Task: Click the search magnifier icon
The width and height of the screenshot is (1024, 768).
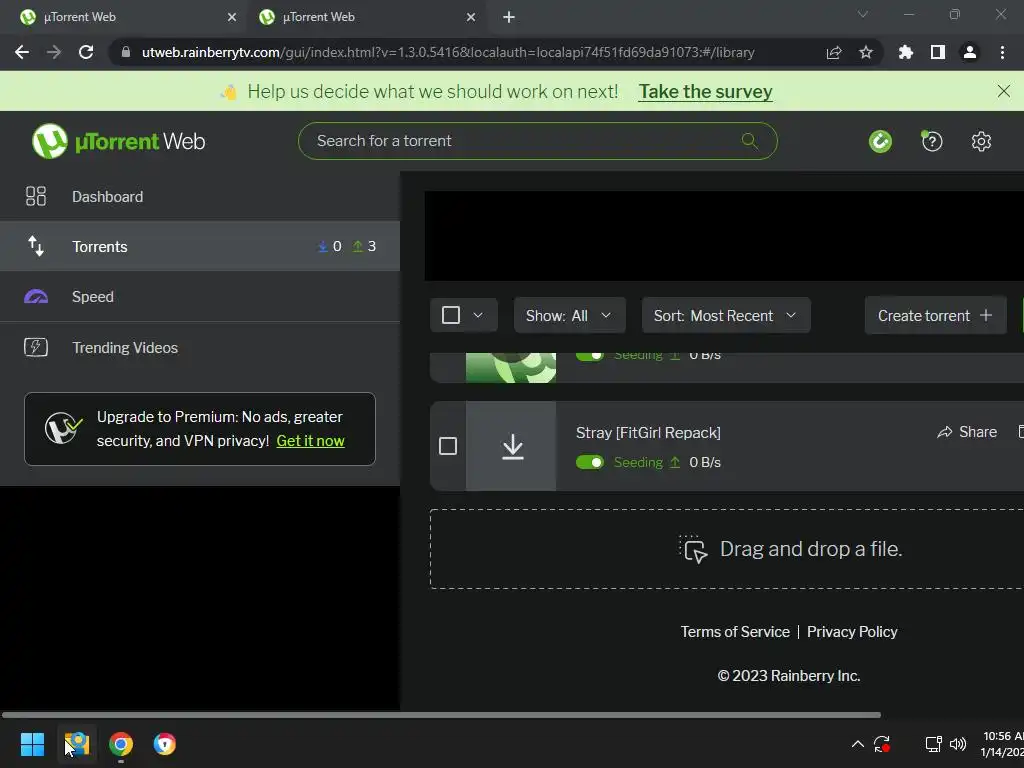Action: click(x=749, y=140)
